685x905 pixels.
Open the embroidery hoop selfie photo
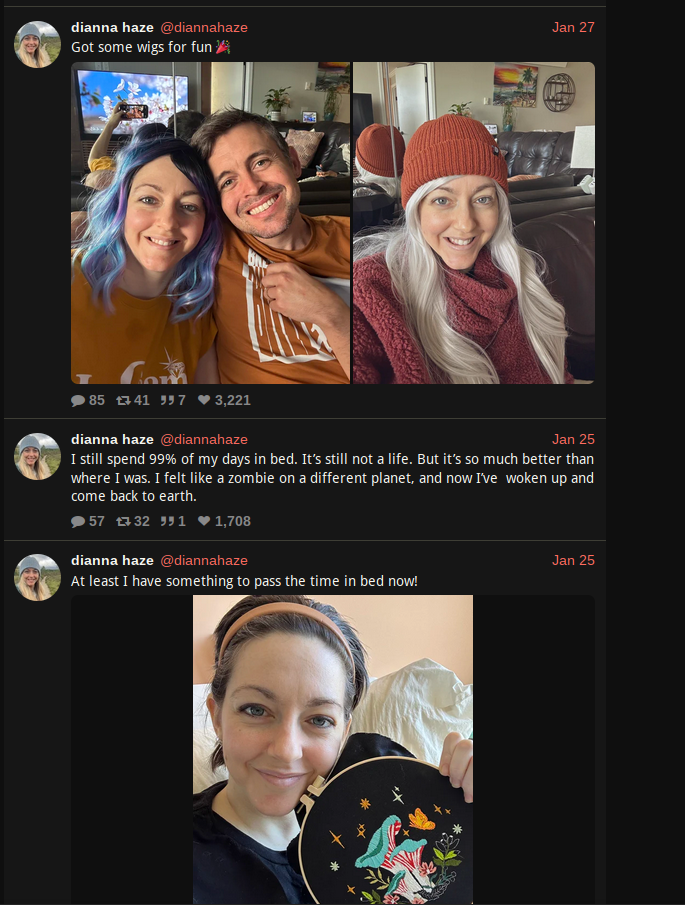[333, 750]
